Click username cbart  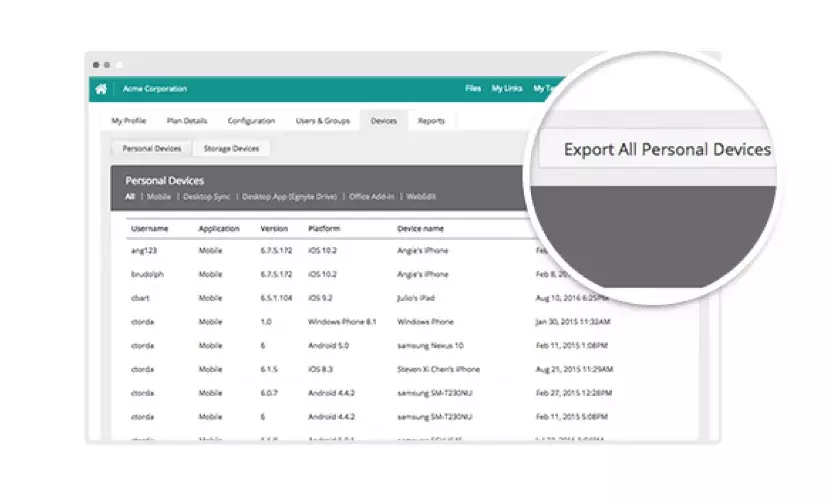140,298
